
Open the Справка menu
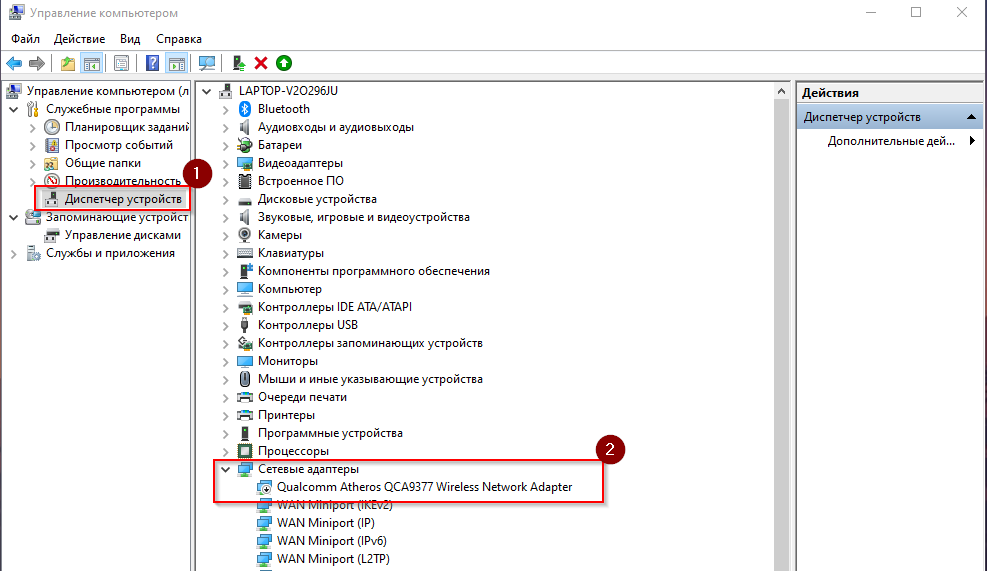tap(179, 39)
